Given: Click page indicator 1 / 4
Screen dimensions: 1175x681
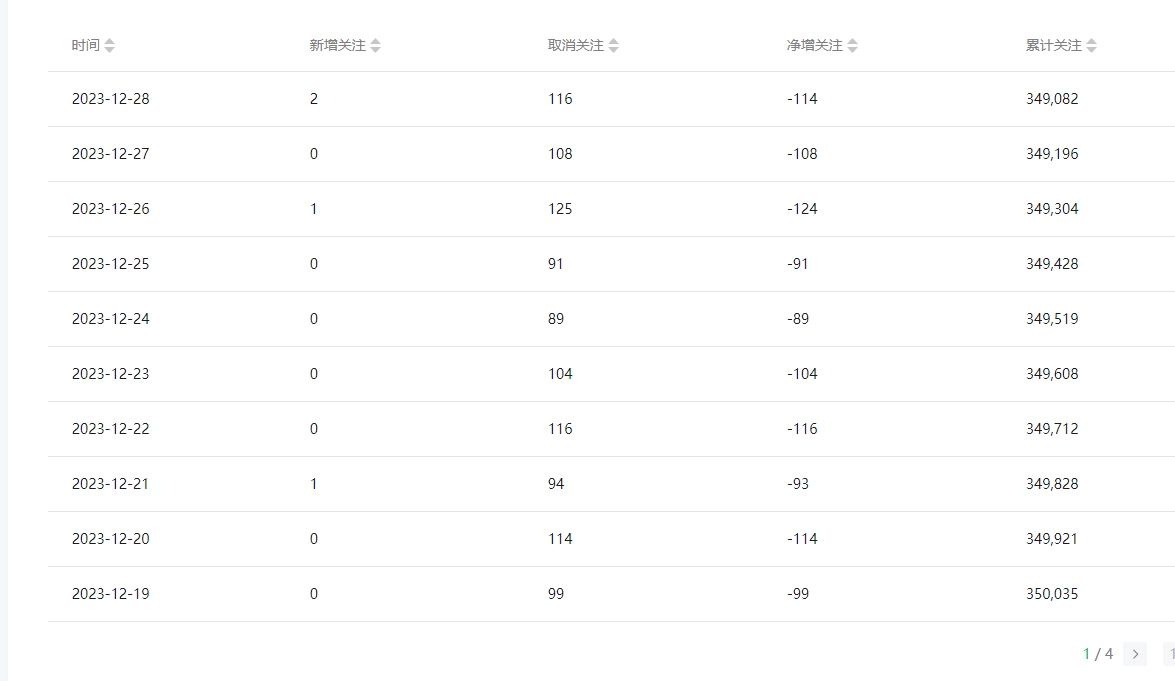Looking at the screenshot, I should tap(1098, 654).
